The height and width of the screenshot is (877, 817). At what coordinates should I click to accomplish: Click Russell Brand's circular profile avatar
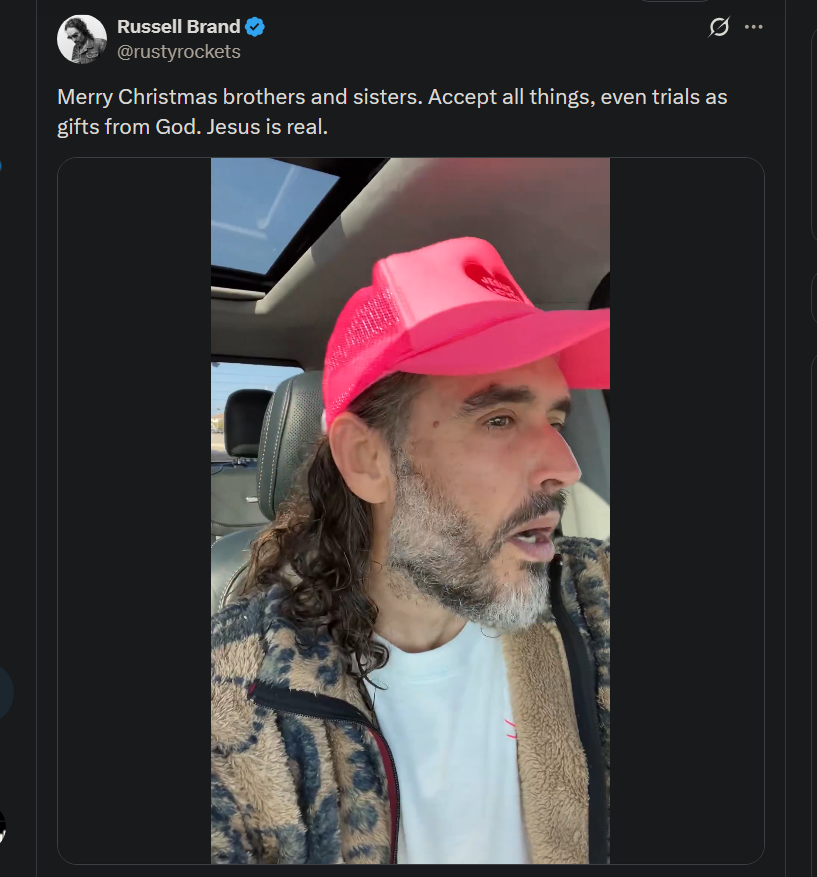coord(82,40)
